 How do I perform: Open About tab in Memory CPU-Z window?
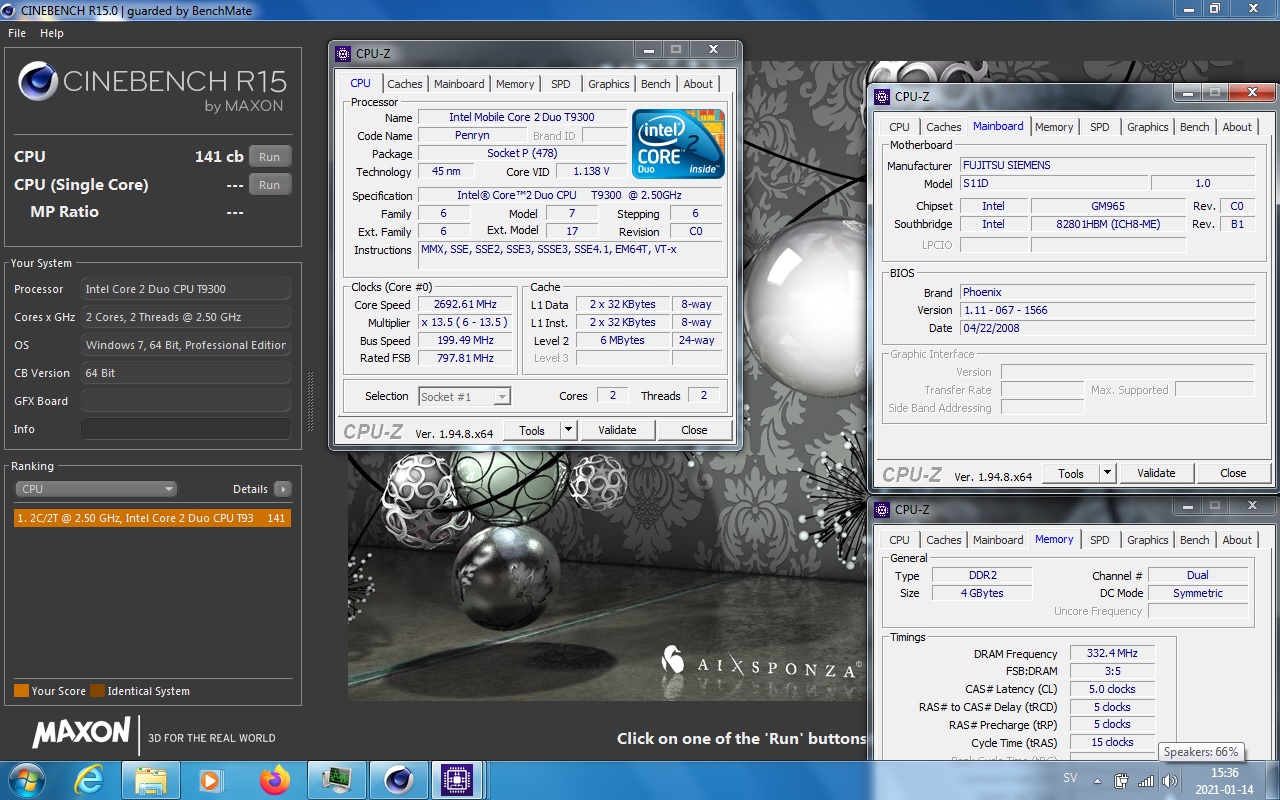(x=1237, y=540)
